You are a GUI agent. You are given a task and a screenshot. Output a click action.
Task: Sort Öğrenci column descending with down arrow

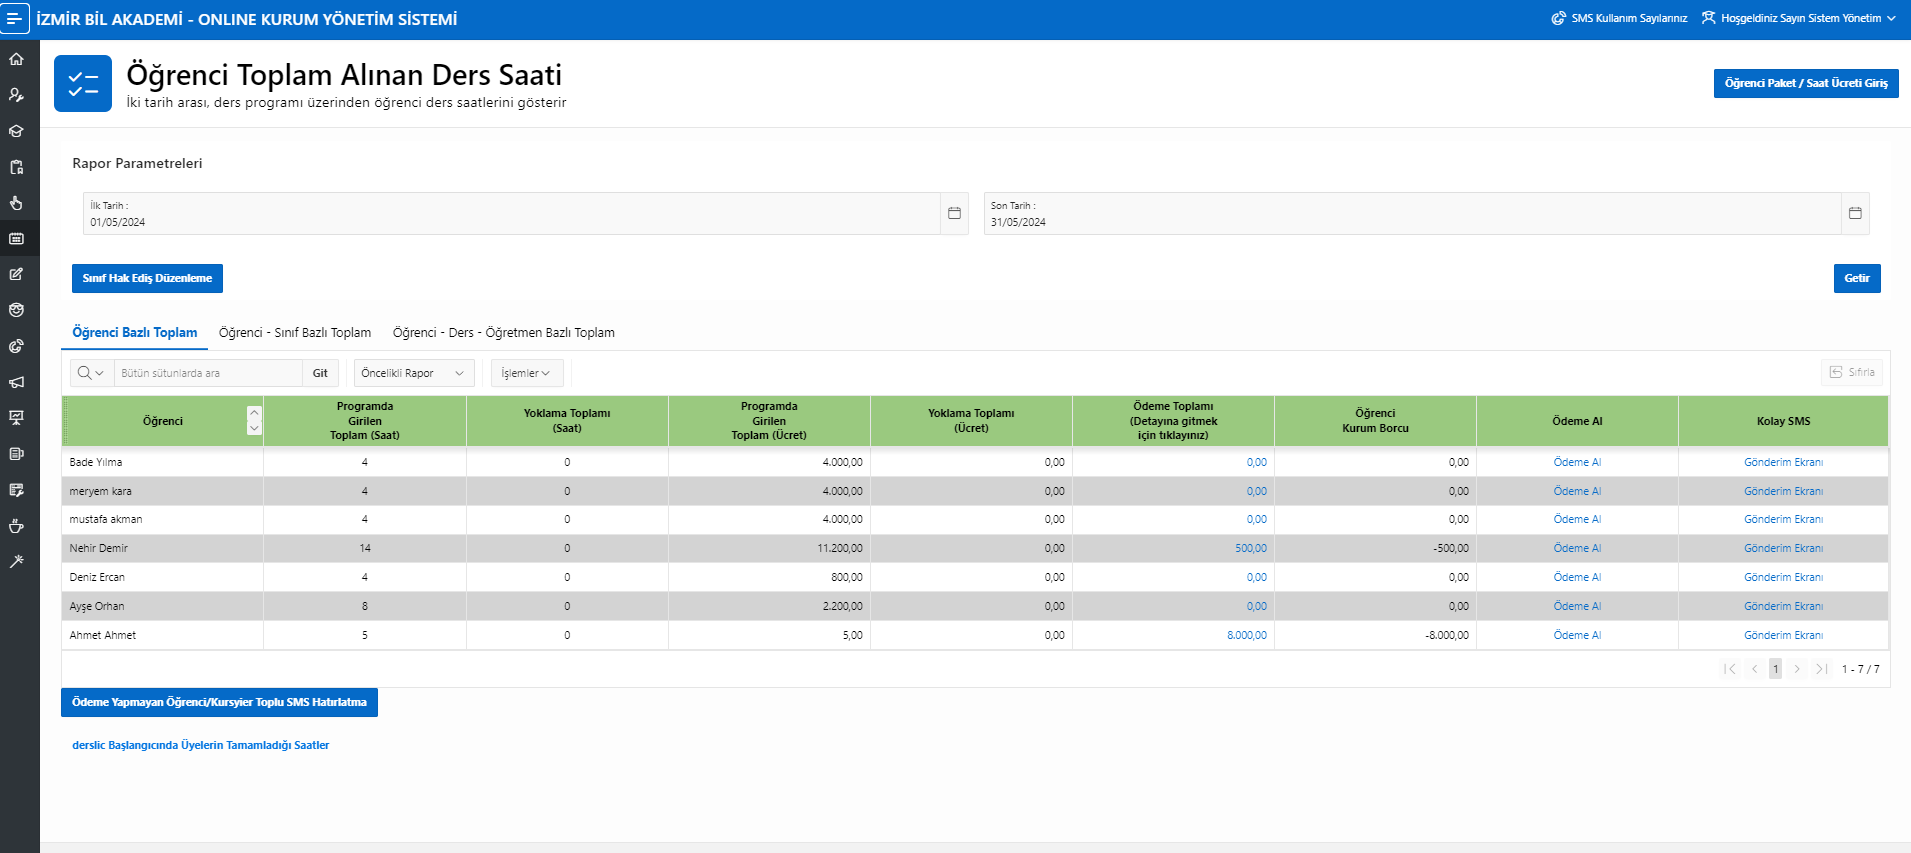254,428
